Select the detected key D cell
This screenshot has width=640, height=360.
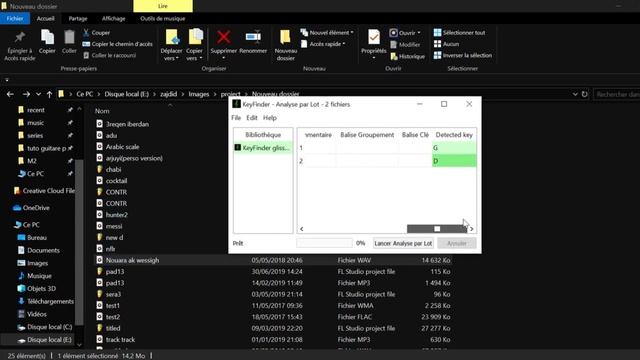pos(454,161)
